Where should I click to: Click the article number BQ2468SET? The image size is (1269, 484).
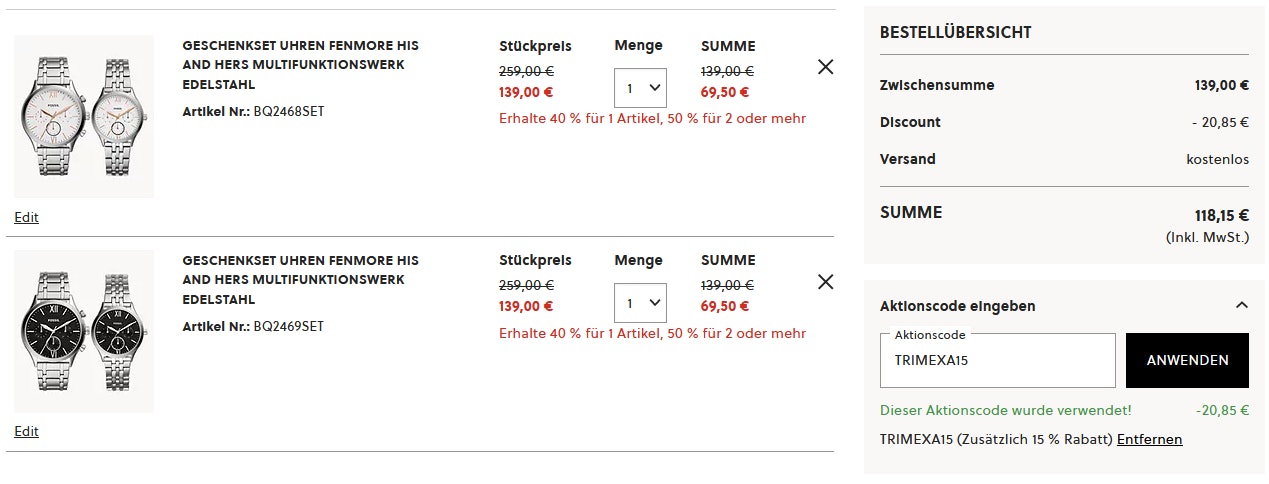[x=288, y=111]
